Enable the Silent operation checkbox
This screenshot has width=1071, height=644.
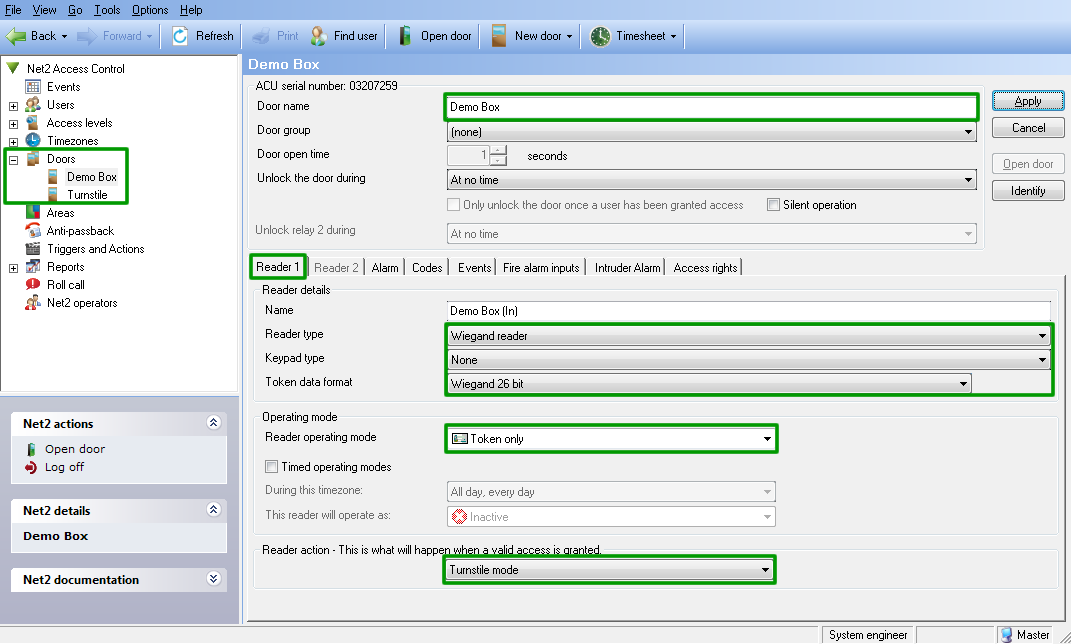point(773,205)
